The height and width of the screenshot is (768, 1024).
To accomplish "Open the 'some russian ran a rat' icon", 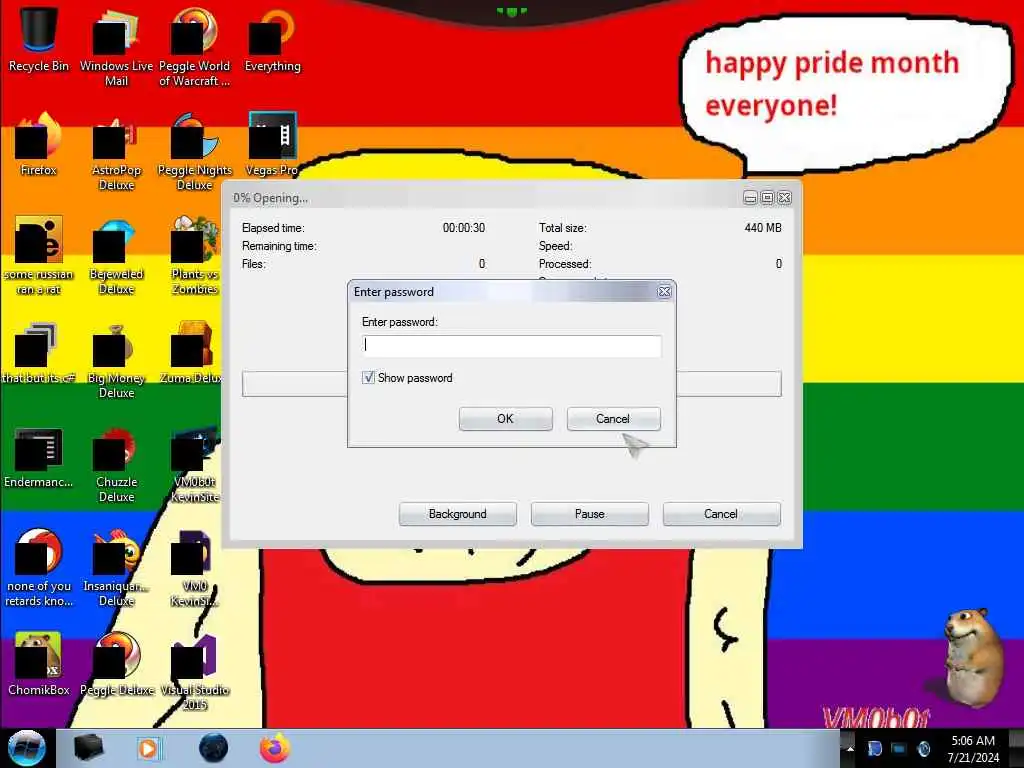I will coord(39,255).
